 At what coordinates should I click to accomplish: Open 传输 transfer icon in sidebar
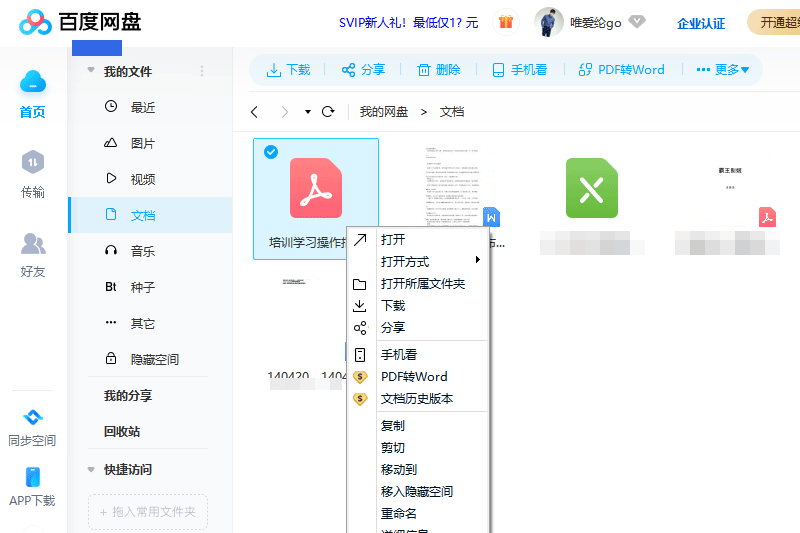click(x=33, y=162)
